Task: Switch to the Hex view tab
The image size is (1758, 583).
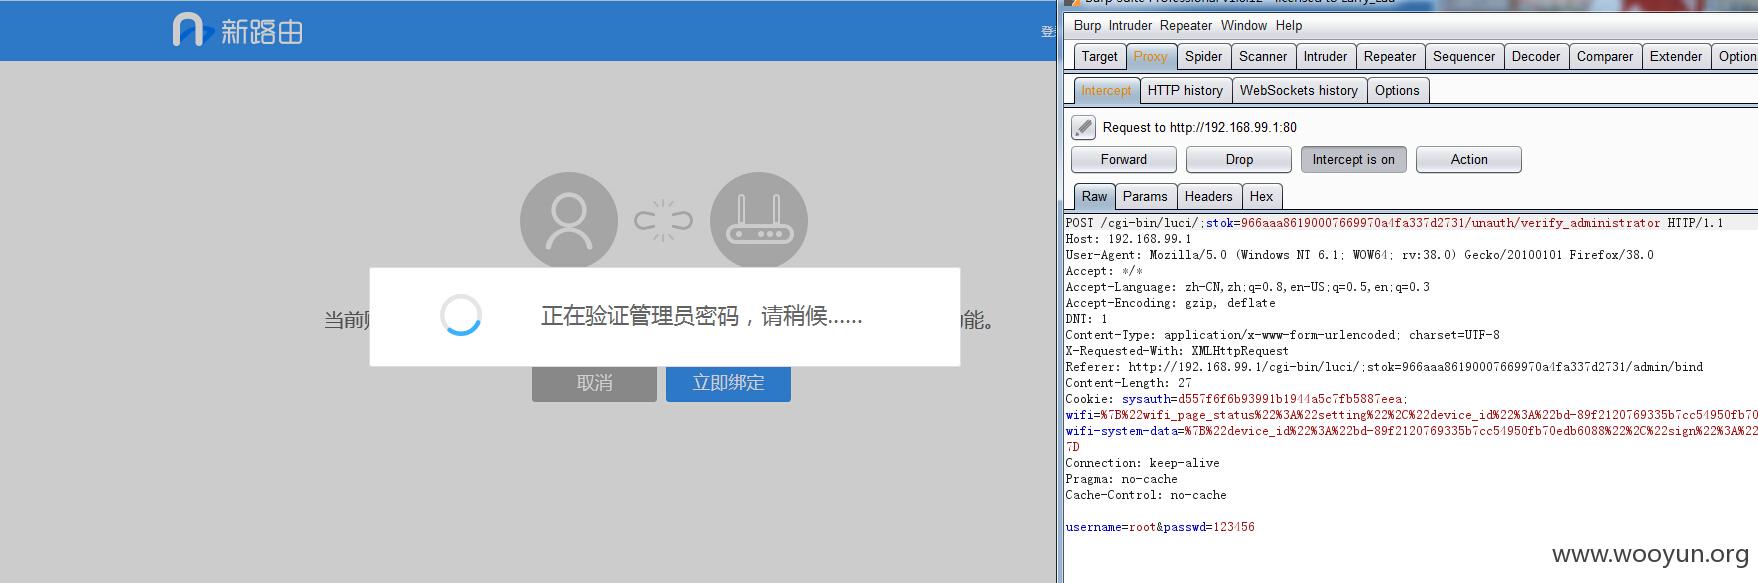Action: pos(1262,197)
